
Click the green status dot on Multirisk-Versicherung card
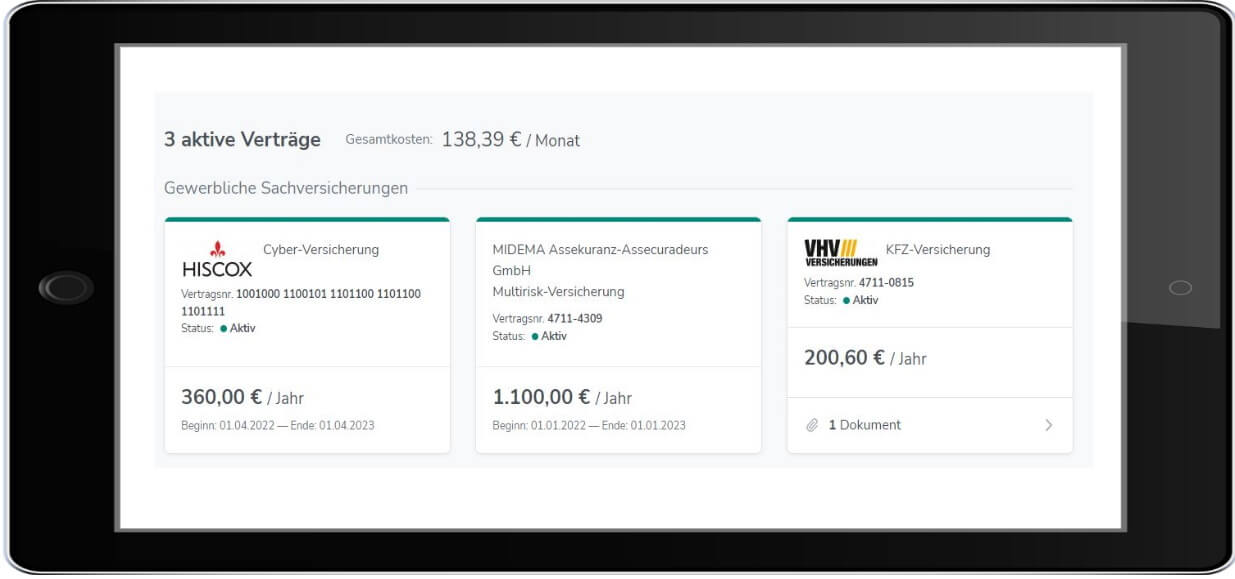coord(535,337)
